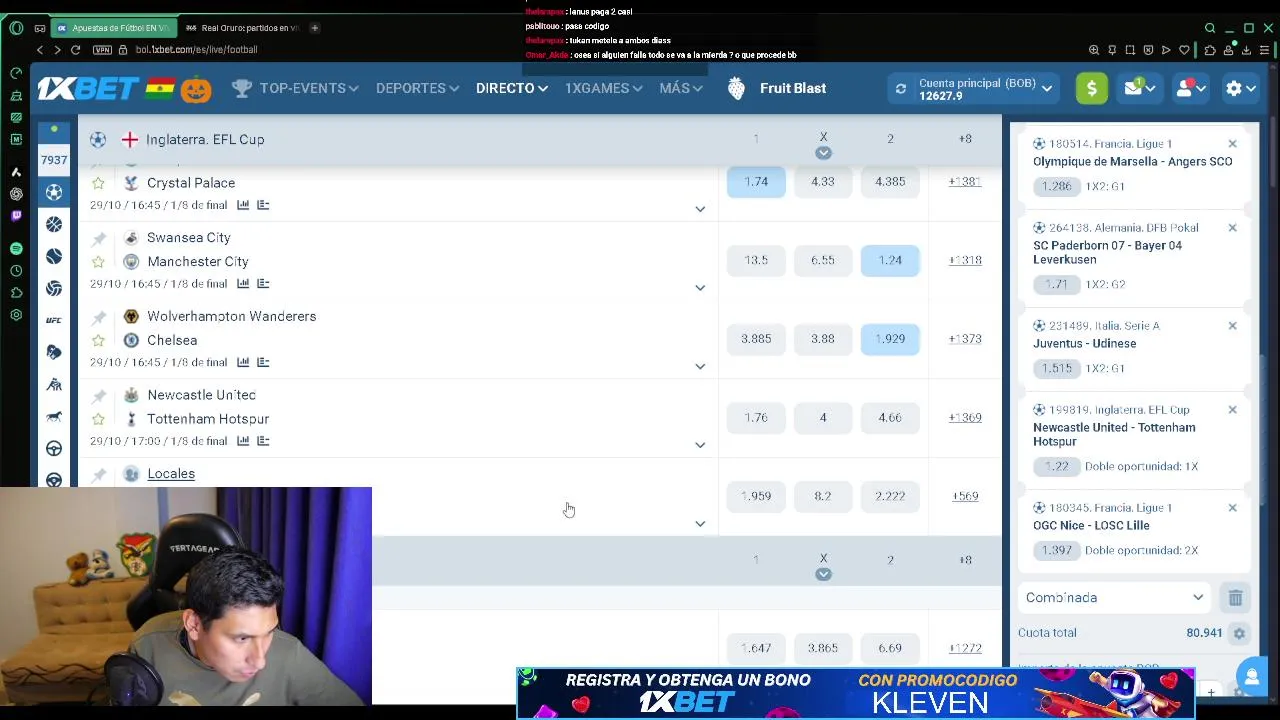
Task: Expand Newcastle vs Tottenham markets
Action: (700, 445)
